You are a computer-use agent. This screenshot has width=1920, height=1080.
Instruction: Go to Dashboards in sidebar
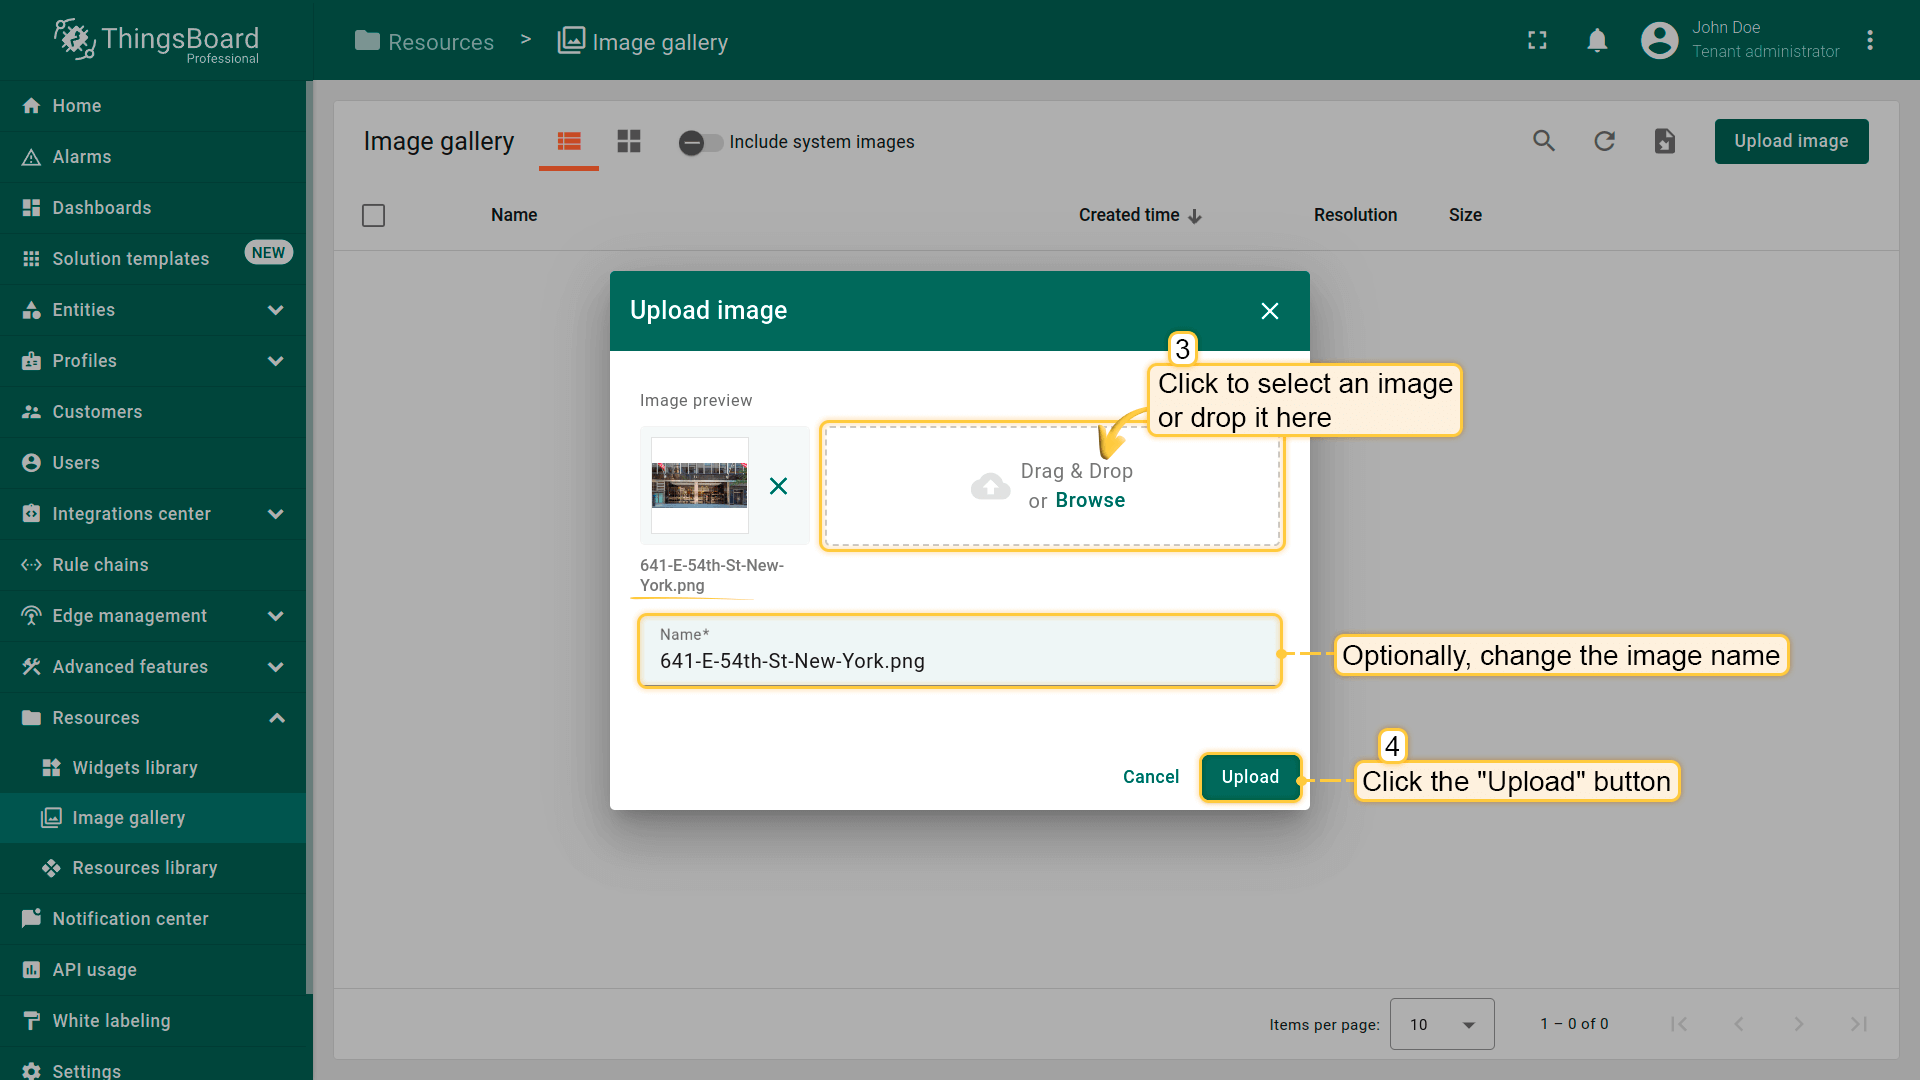101,208
